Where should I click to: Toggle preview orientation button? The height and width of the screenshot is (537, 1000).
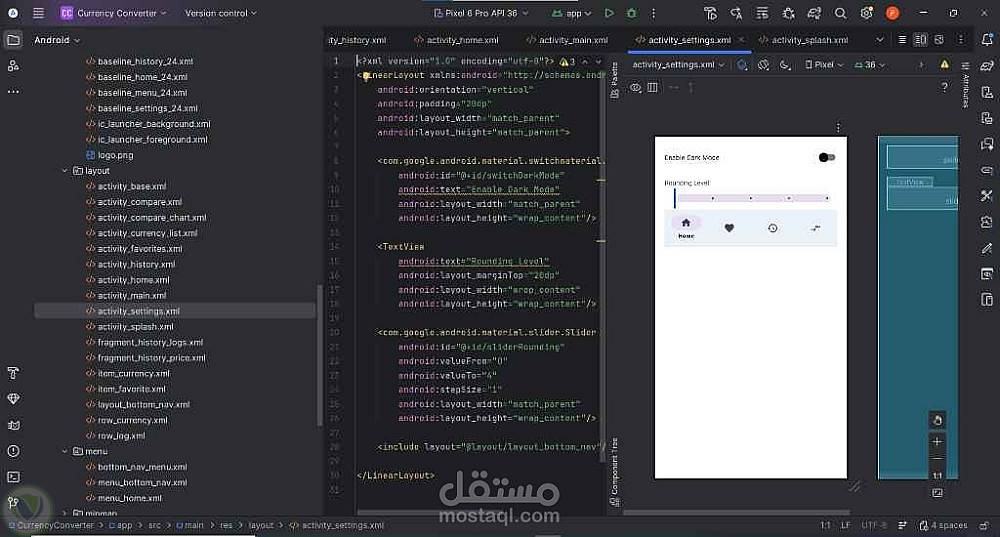[x=763, y=64]
